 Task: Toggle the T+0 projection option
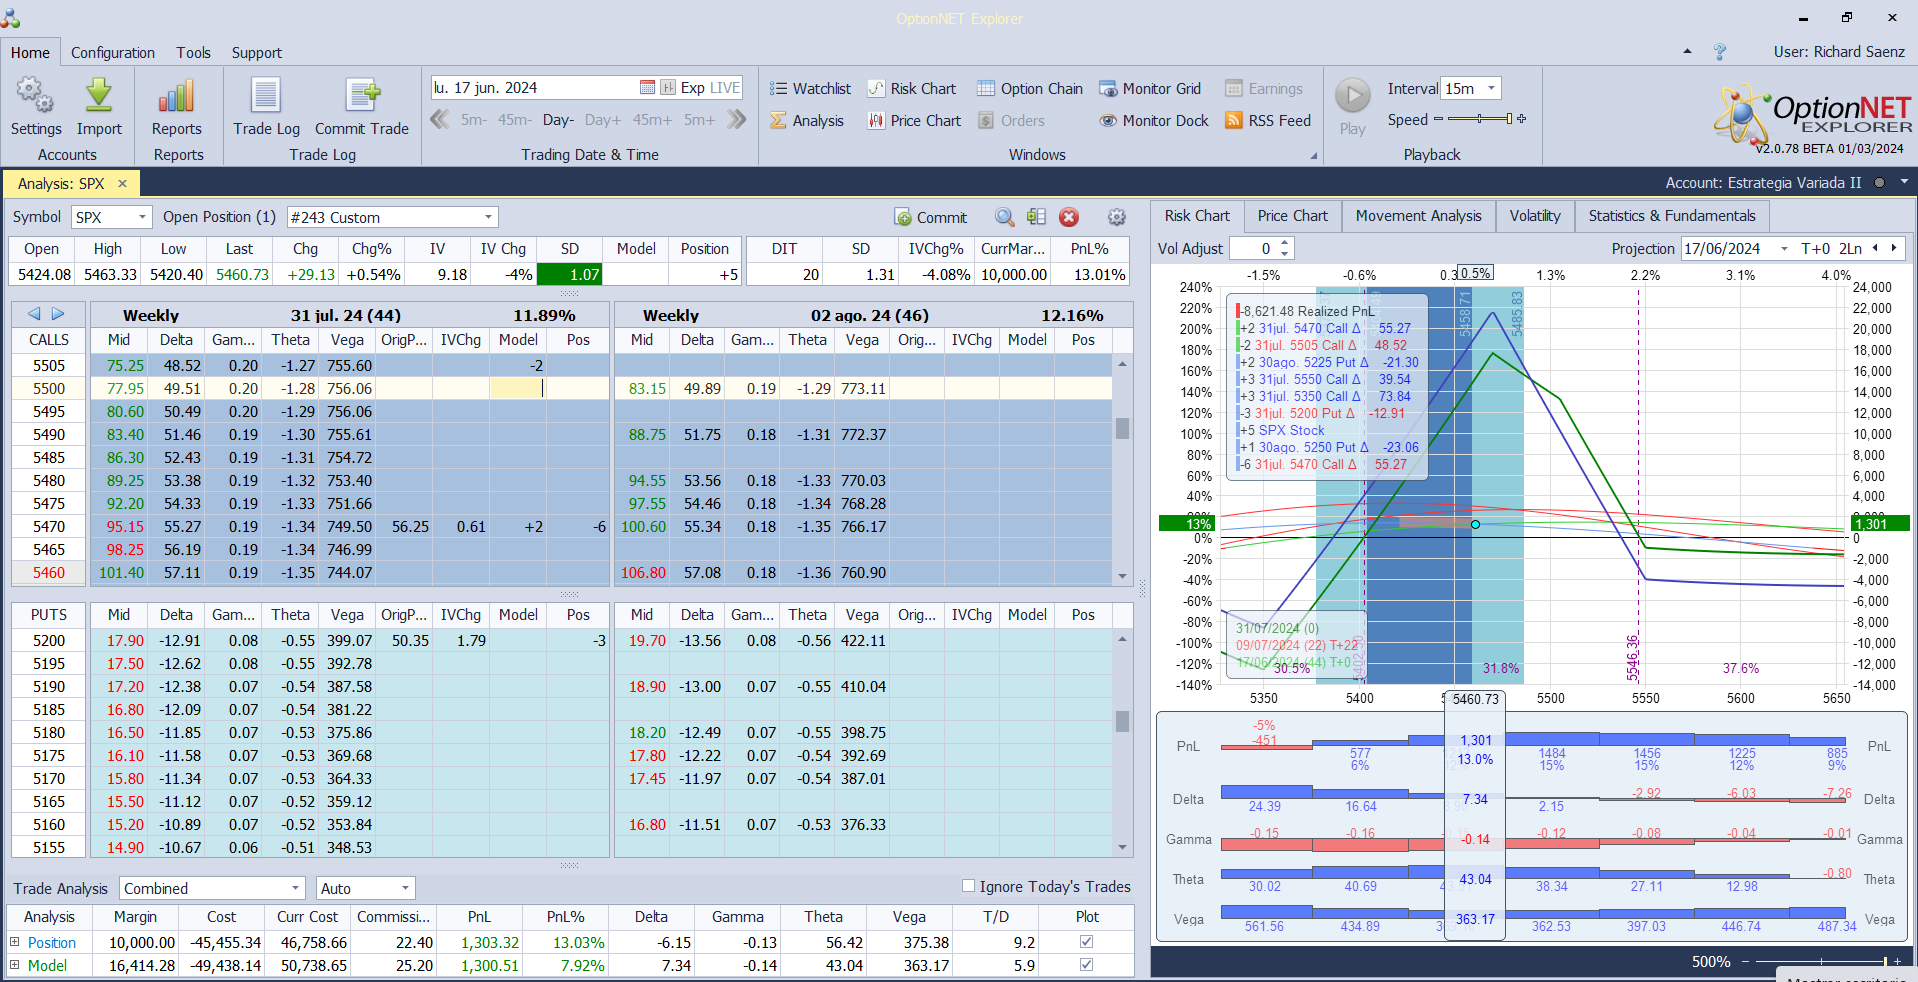[x=1816, y=248]
